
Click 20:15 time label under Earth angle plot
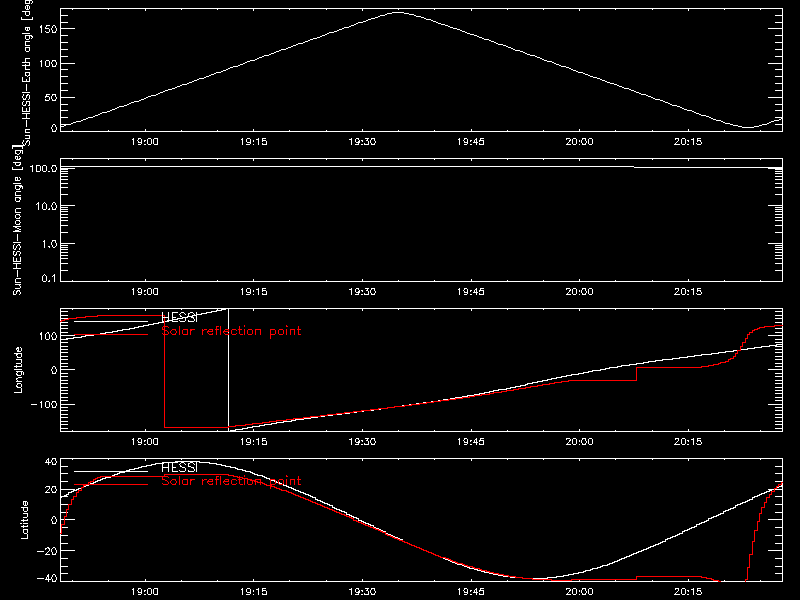point(688,142)
